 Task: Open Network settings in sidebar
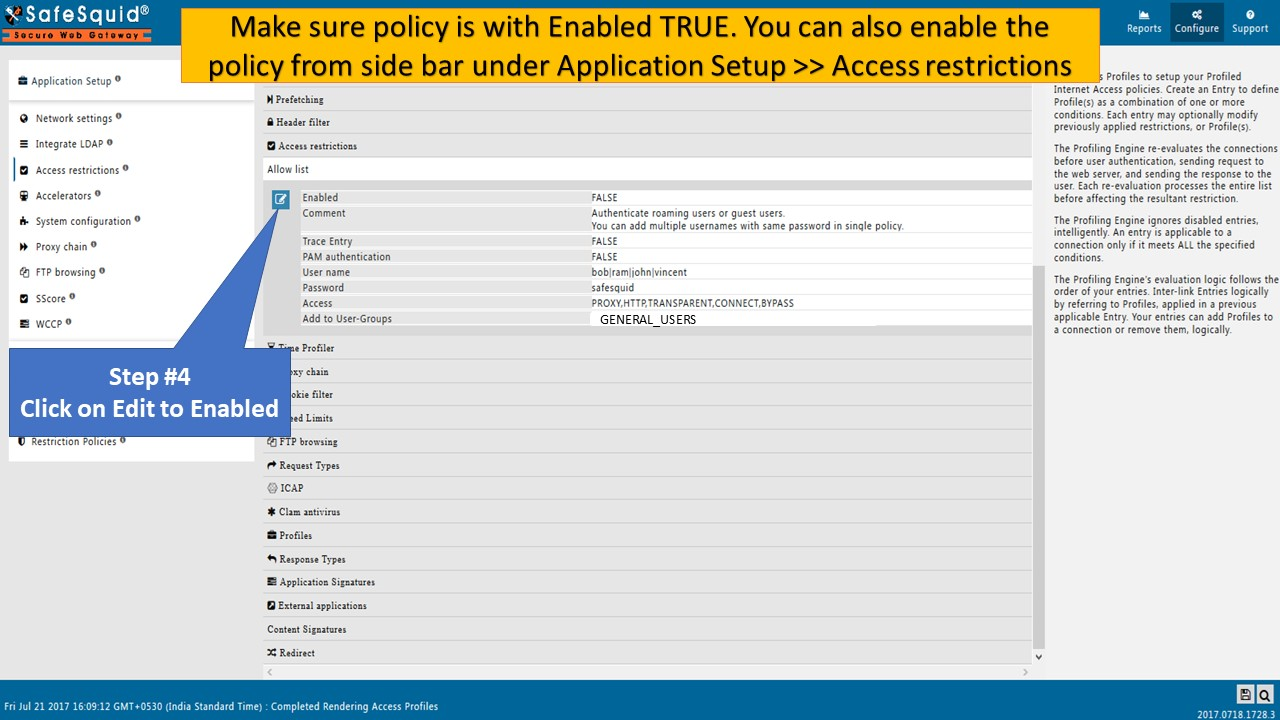74,118
